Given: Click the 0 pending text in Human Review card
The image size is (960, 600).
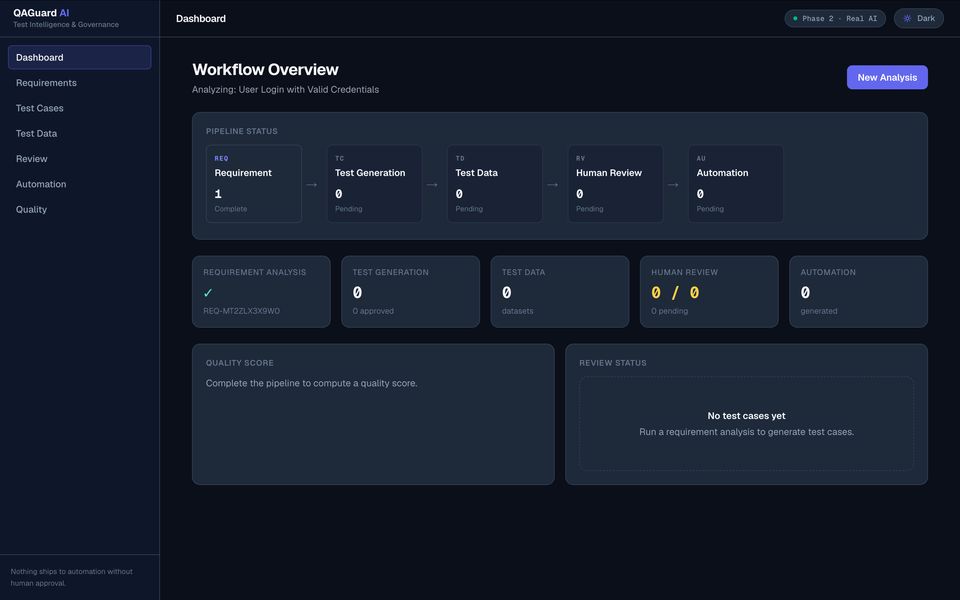Looking at the screenshot, I should (x=669, y=311).
